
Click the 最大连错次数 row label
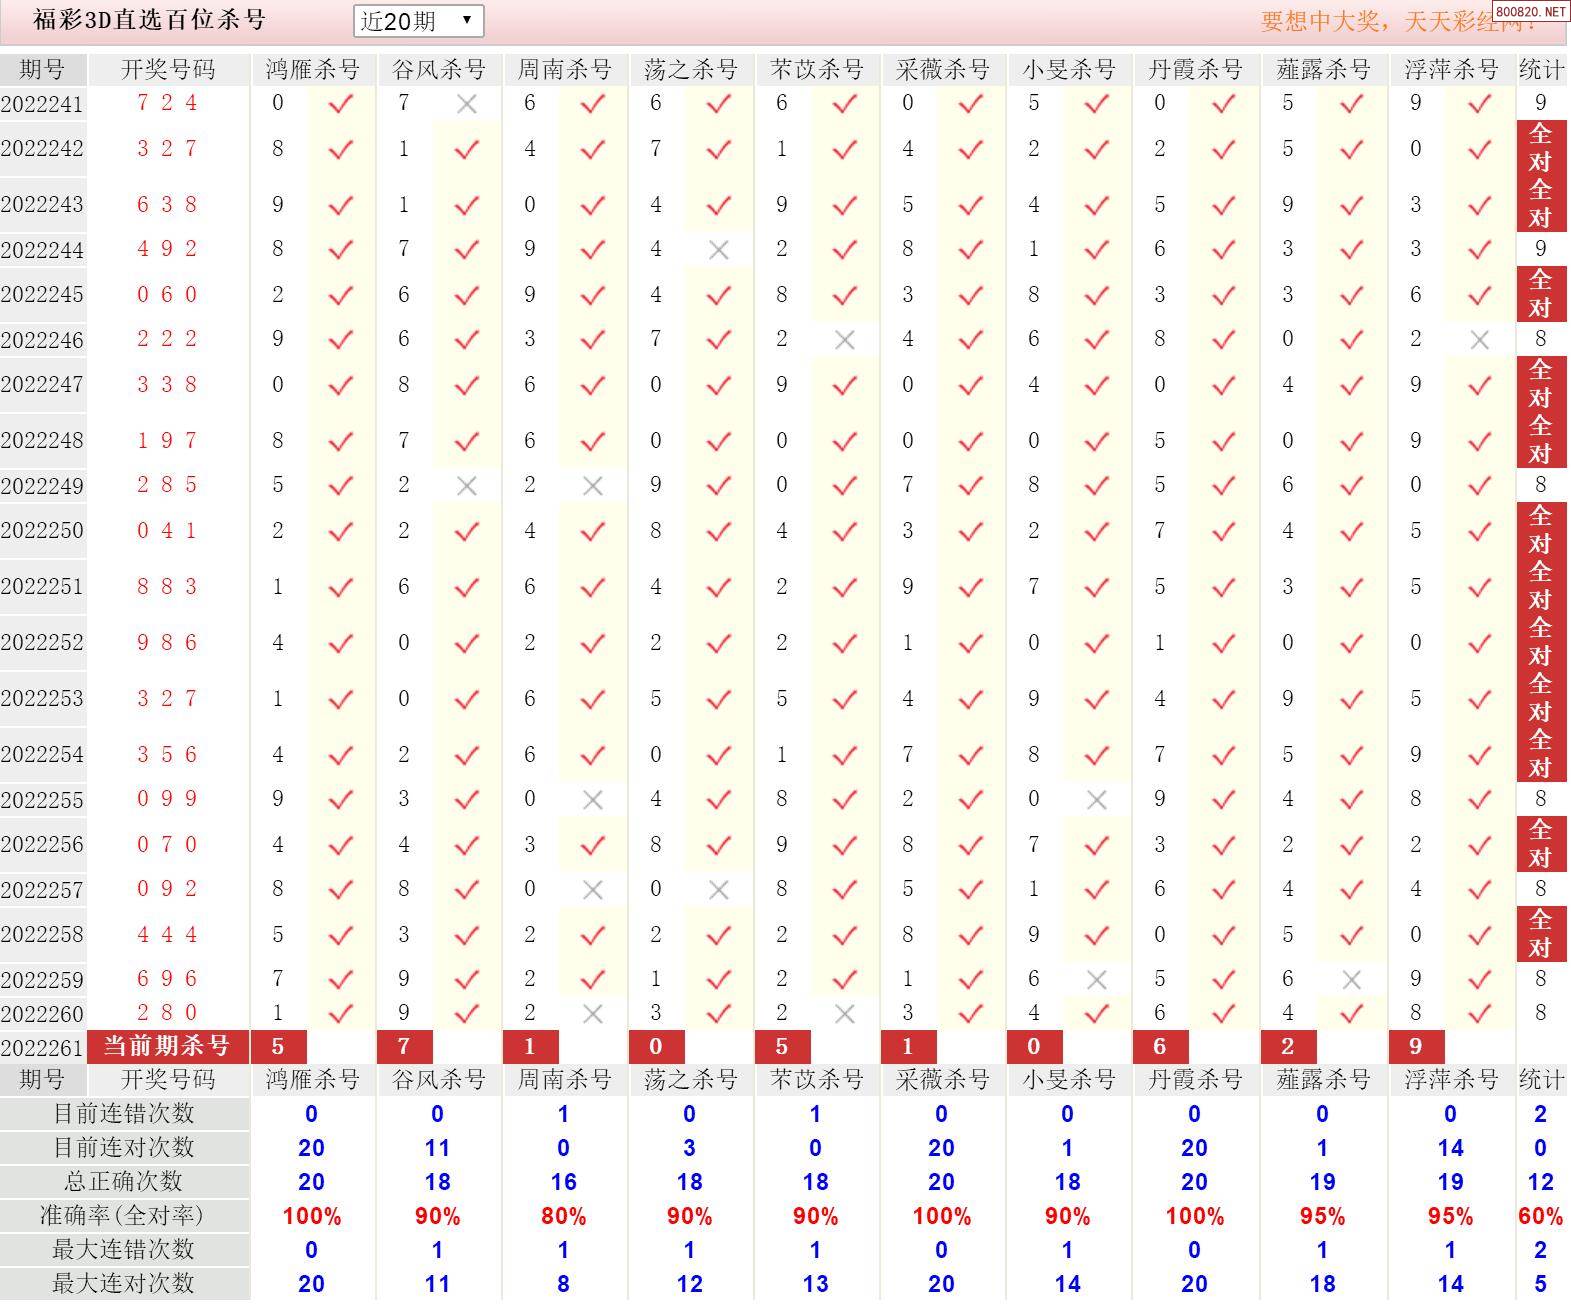tap(124, 1250)
